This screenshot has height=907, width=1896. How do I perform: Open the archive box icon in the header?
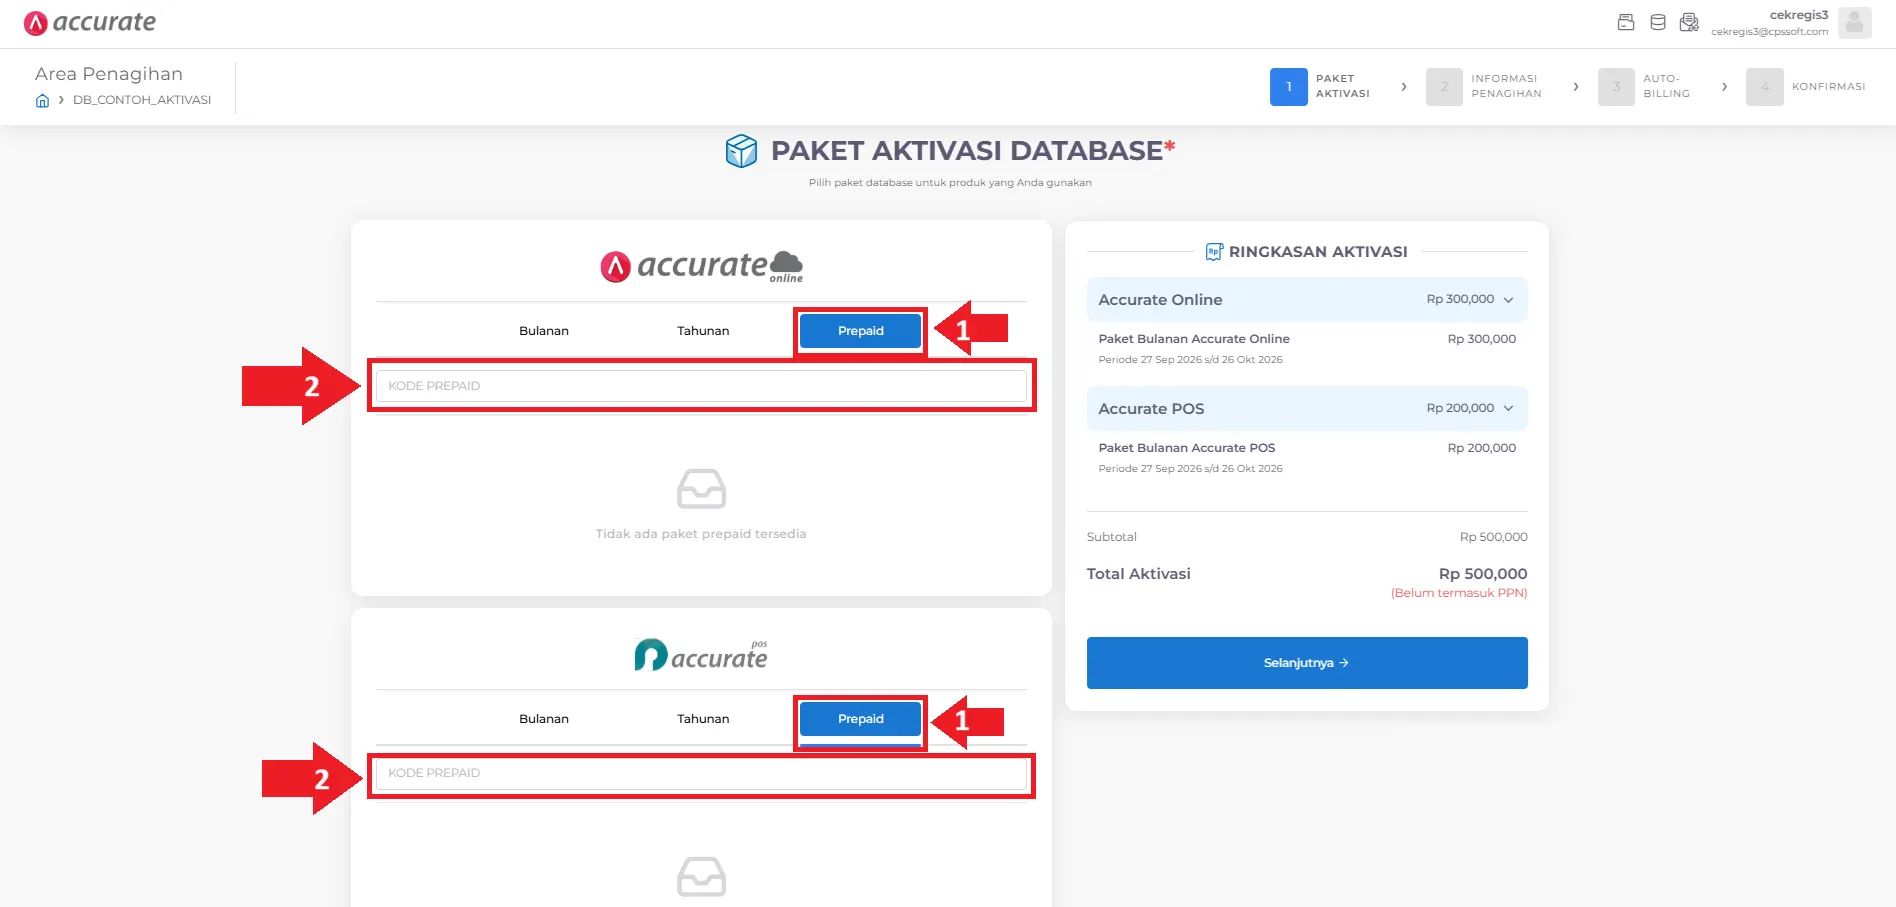[x=1626, y=22]
